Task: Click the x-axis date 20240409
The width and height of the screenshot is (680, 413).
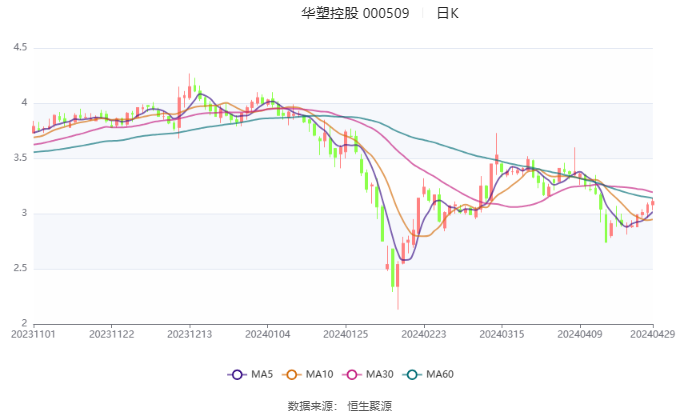Action: [x=580, y=334]
